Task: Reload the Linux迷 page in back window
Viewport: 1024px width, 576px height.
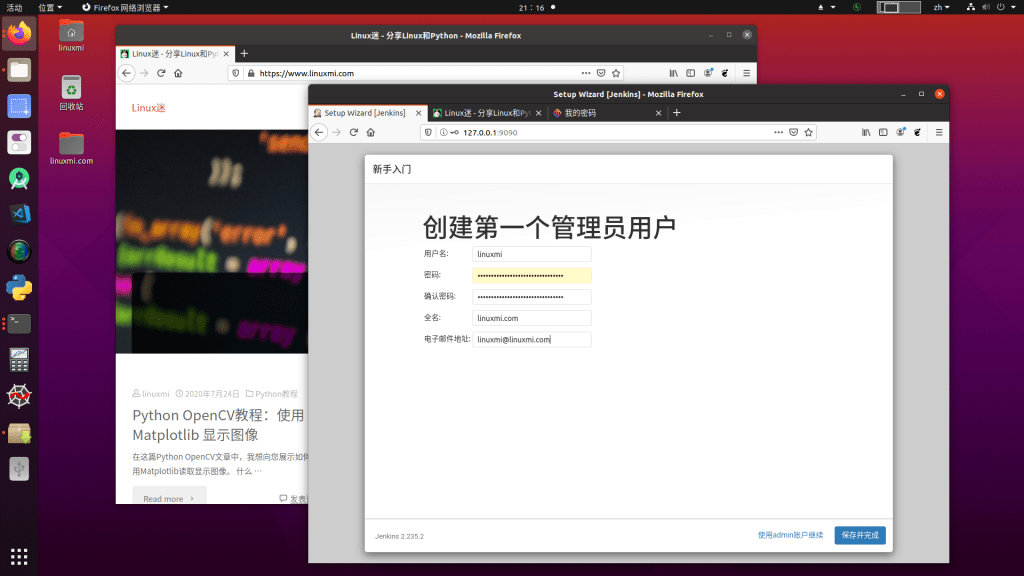Action: click(161, 73)
